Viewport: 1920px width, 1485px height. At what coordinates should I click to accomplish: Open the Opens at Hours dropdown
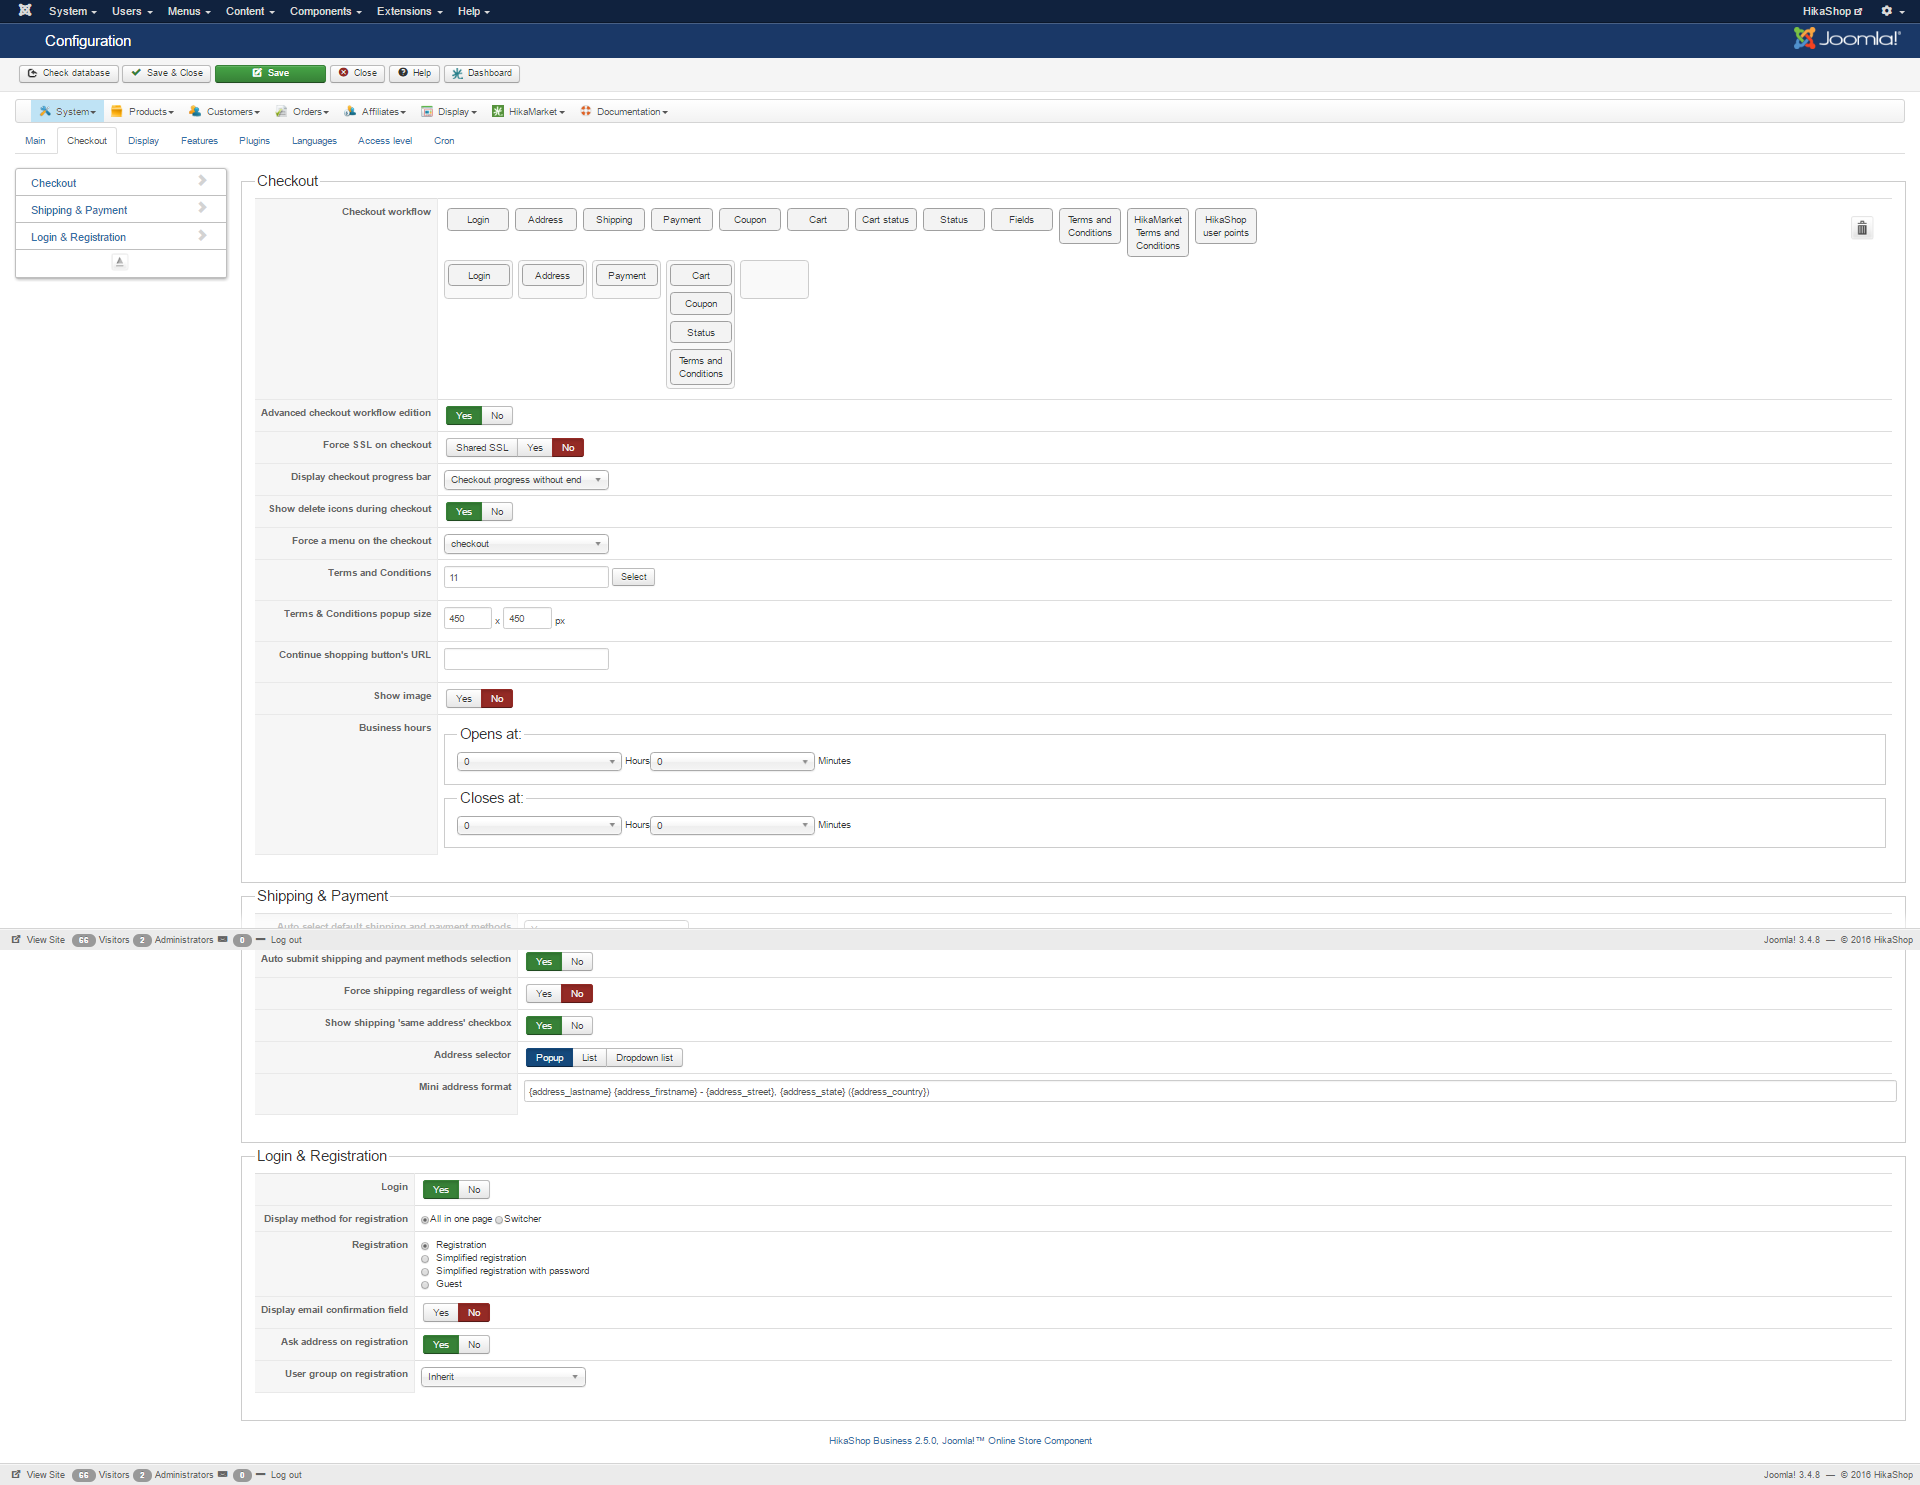click(x=539, y=762)
